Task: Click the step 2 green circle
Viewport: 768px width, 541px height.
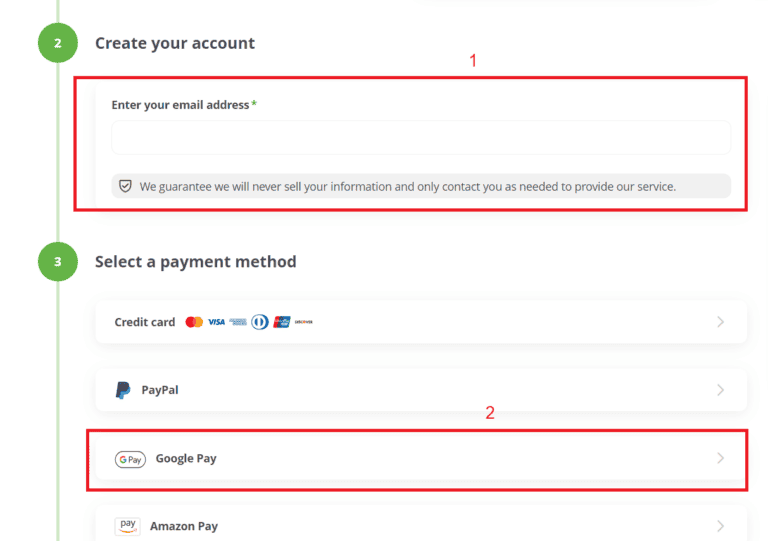Action: pos(58,43)
